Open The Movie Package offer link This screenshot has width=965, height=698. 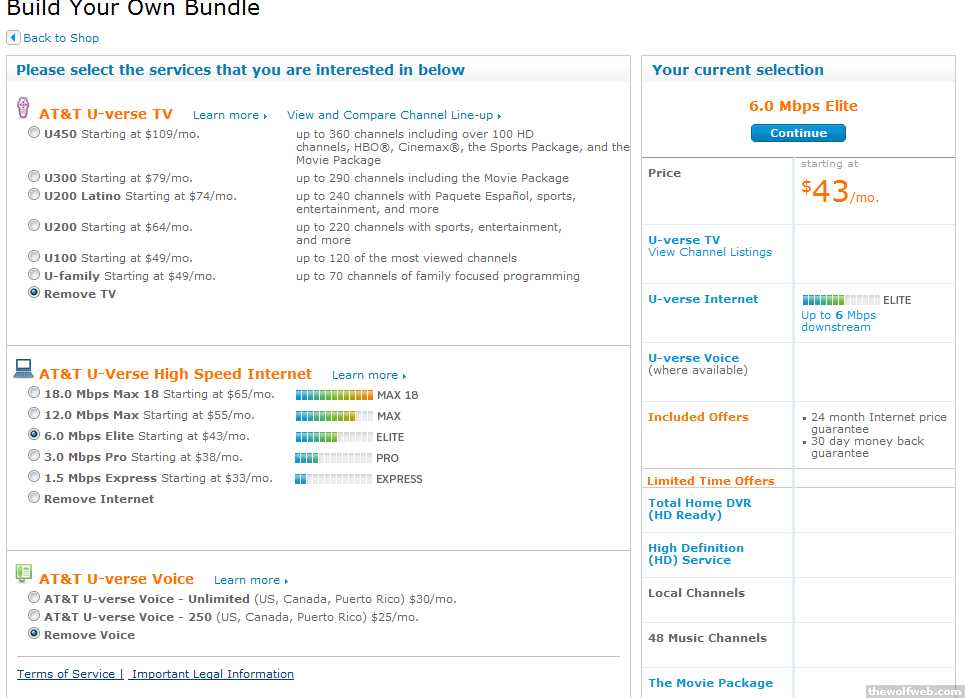[710, 683]
